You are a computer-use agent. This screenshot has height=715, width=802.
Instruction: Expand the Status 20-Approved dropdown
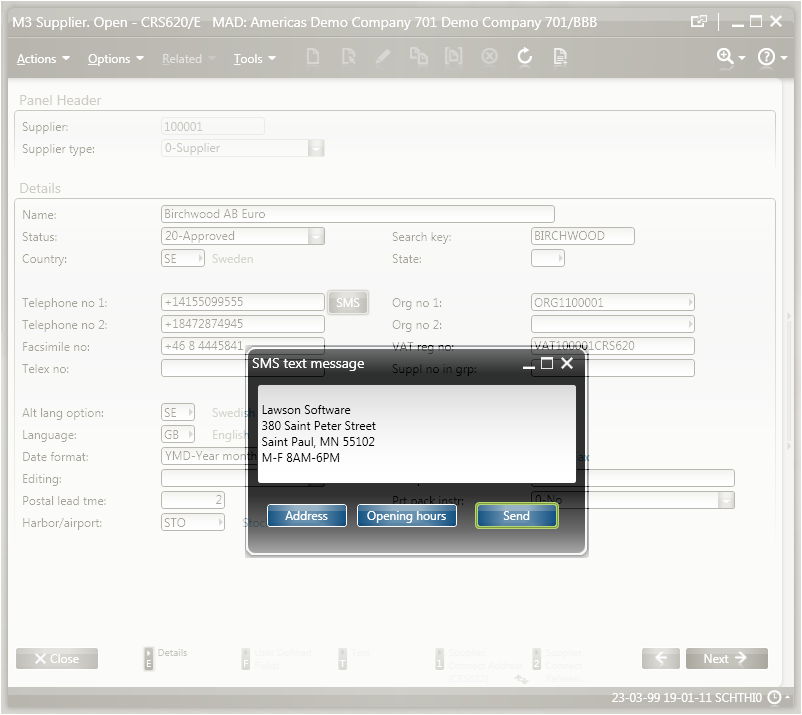coord(316,237)
